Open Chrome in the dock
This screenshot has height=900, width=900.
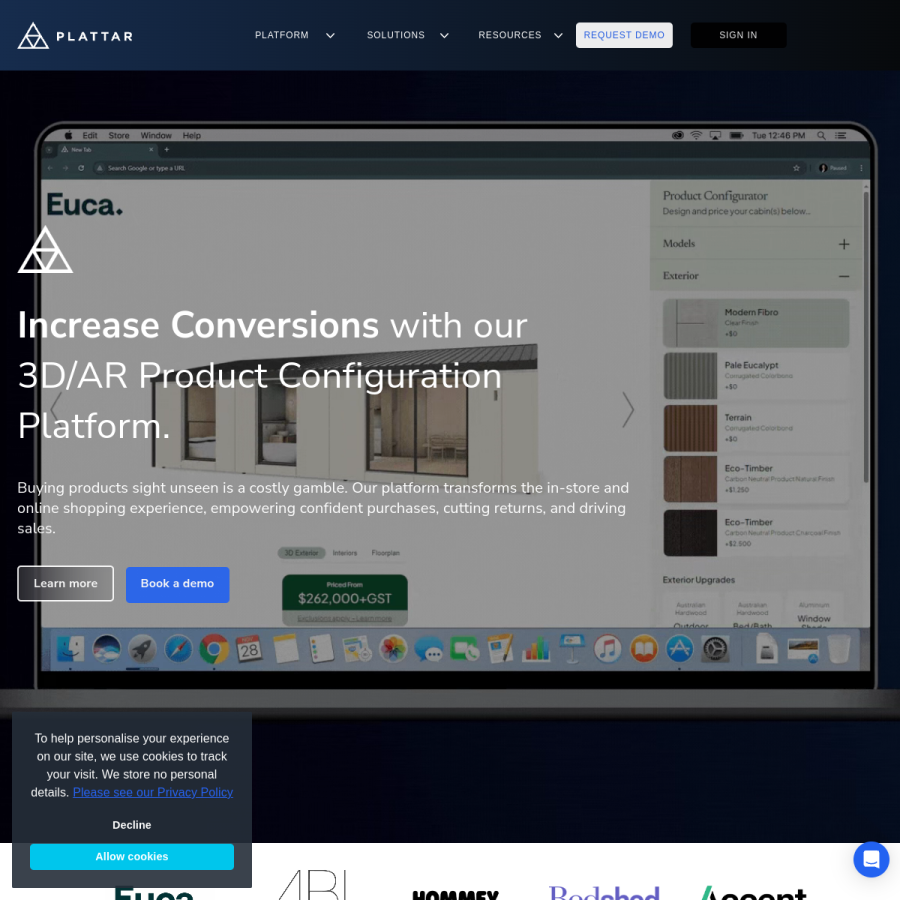[x=214, y=649]
